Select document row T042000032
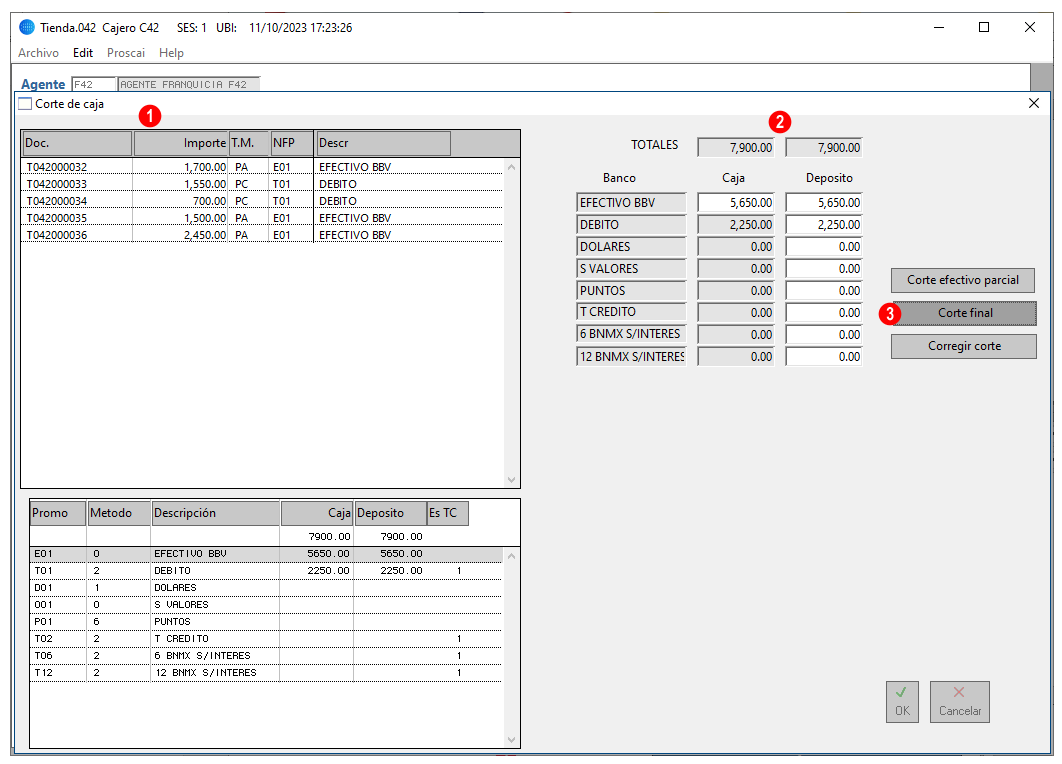Viewport: 1062px width, 764px height. tap(264, 167)
